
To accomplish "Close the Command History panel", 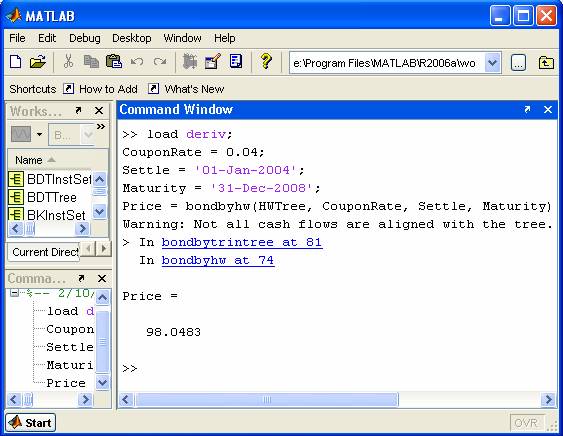I will pos(102,278).
